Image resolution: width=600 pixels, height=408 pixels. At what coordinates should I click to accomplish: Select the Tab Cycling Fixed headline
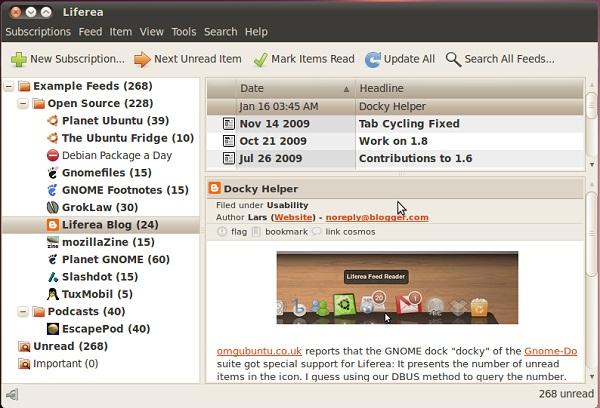coord(408,124)
